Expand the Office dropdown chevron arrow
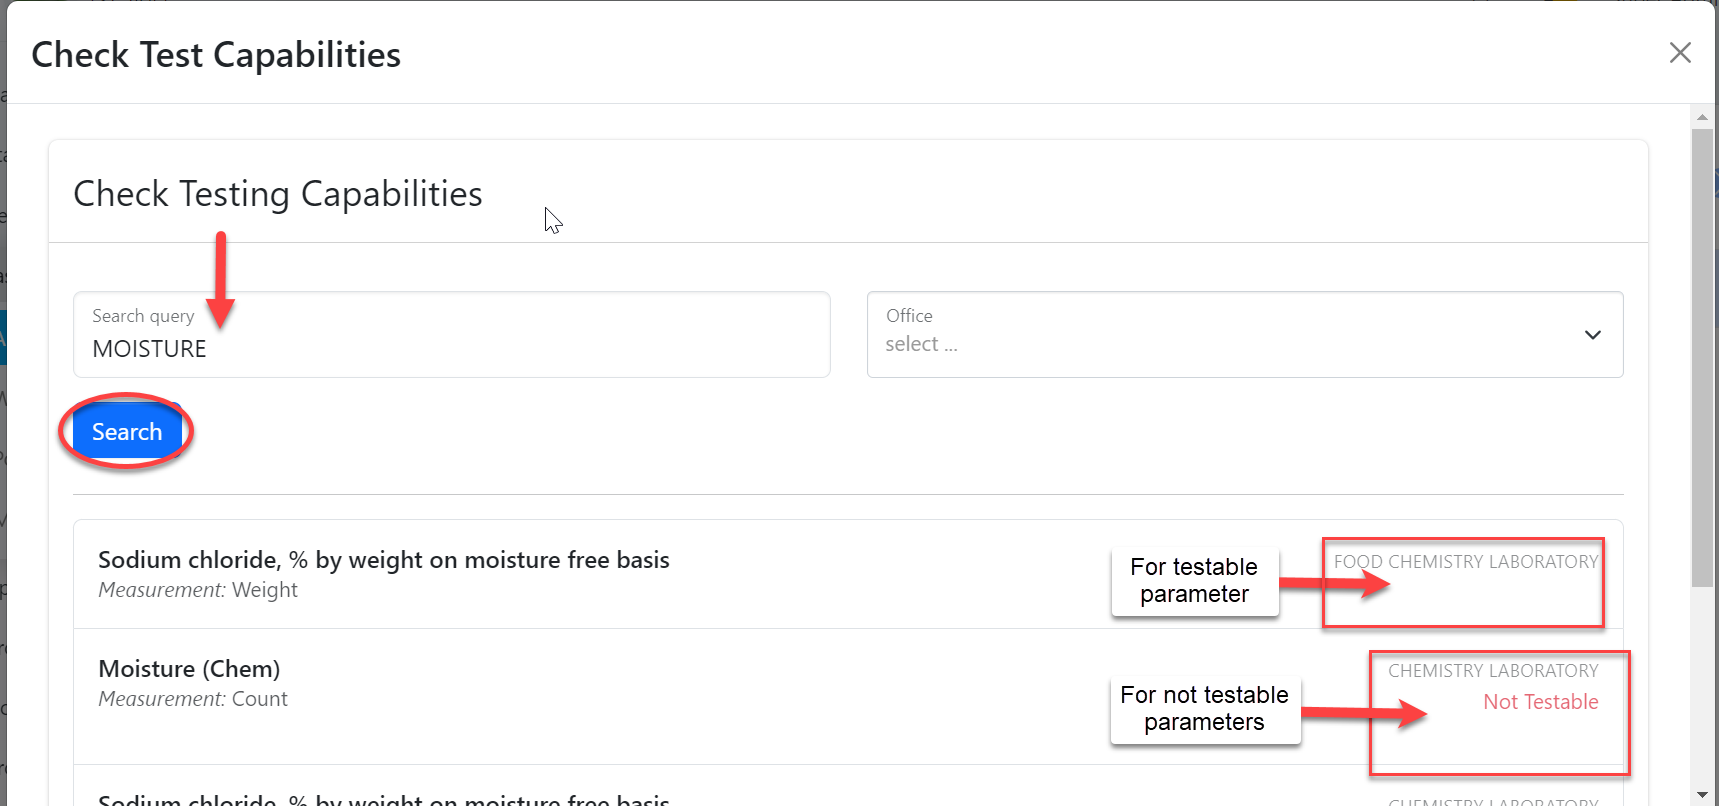 pyautogui.click(x=1593, y=335)
